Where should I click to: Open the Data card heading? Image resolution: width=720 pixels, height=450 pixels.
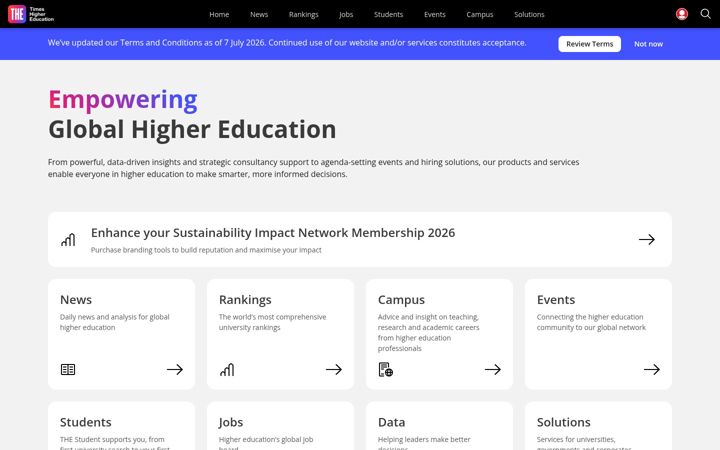pyautogui.click(x=391, y=422)
